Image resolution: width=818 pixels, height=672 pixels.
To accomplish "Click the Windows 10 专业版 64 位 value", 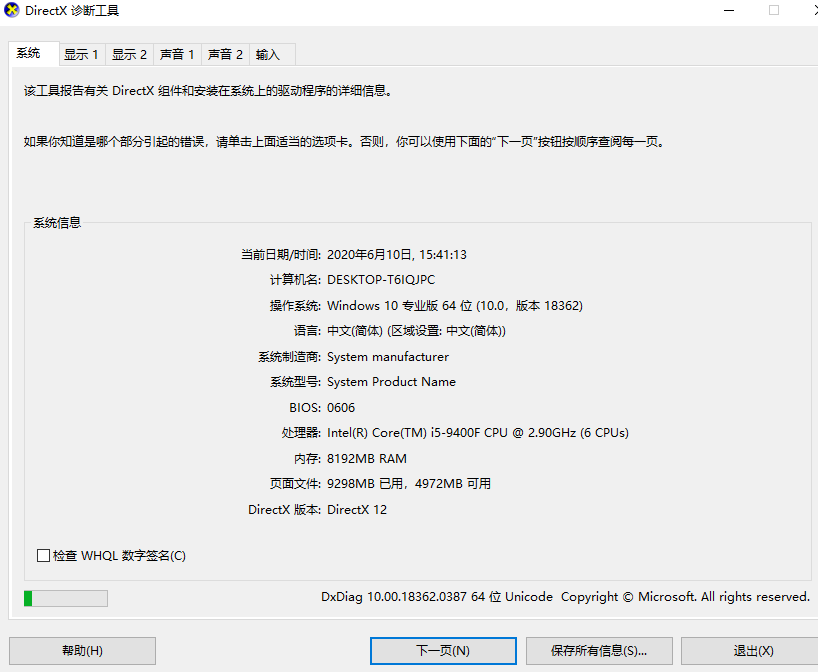I will [x=454, y=305].
